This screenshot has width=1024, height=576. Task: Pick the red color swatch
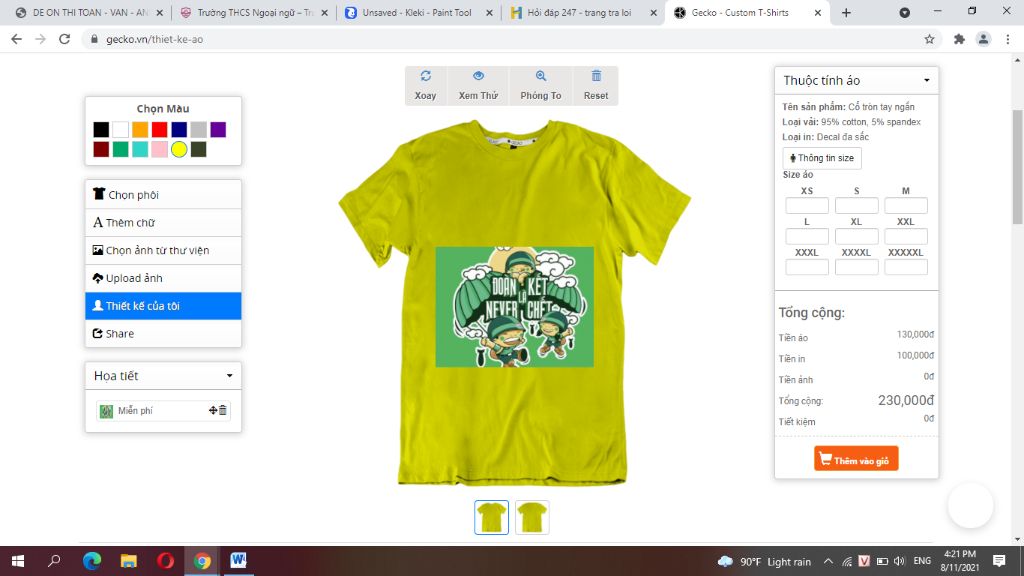click(x=160, y=129)
